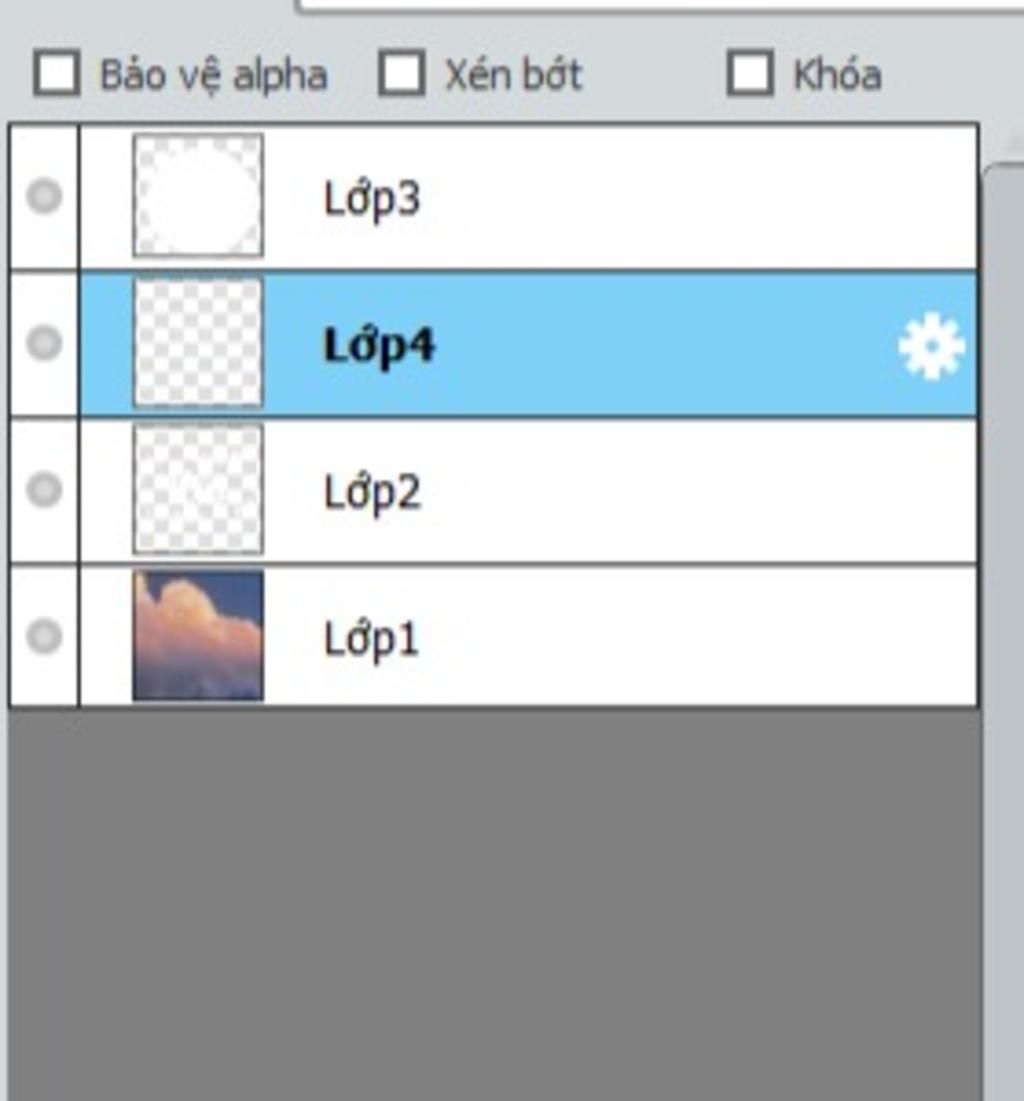
Task: Click the Bảo vệ alpha label text
Action: point(214,76)
